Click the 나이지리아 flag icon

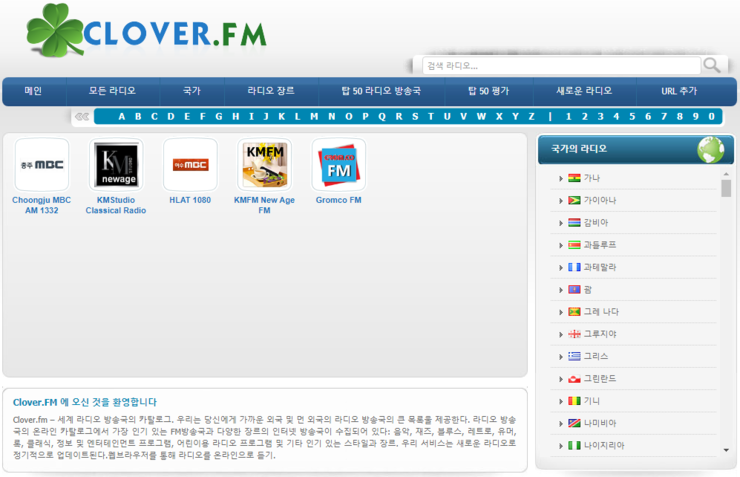pos(574,445)
